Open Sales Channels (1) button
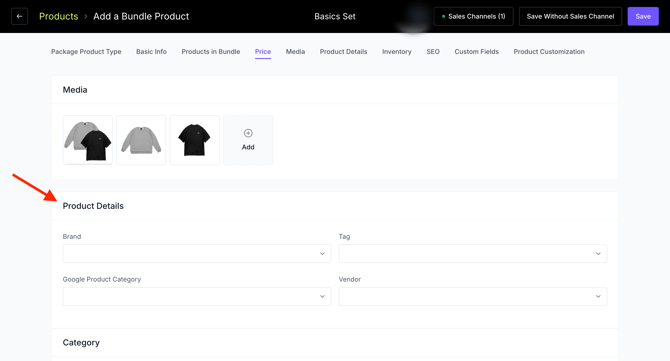This screenshot has height=361, width=670. coord(473,16)
